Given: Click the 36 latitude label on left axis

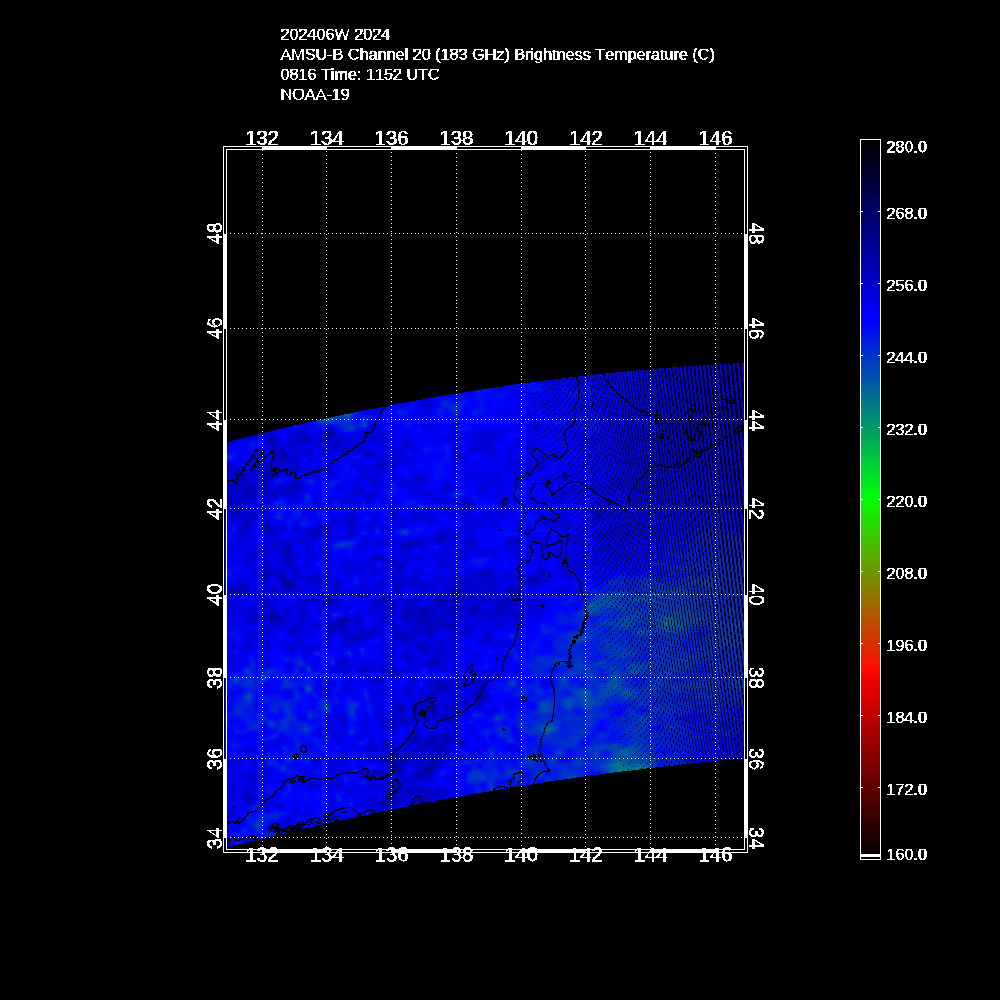Looking at the screenshot, I should point(214,759).
